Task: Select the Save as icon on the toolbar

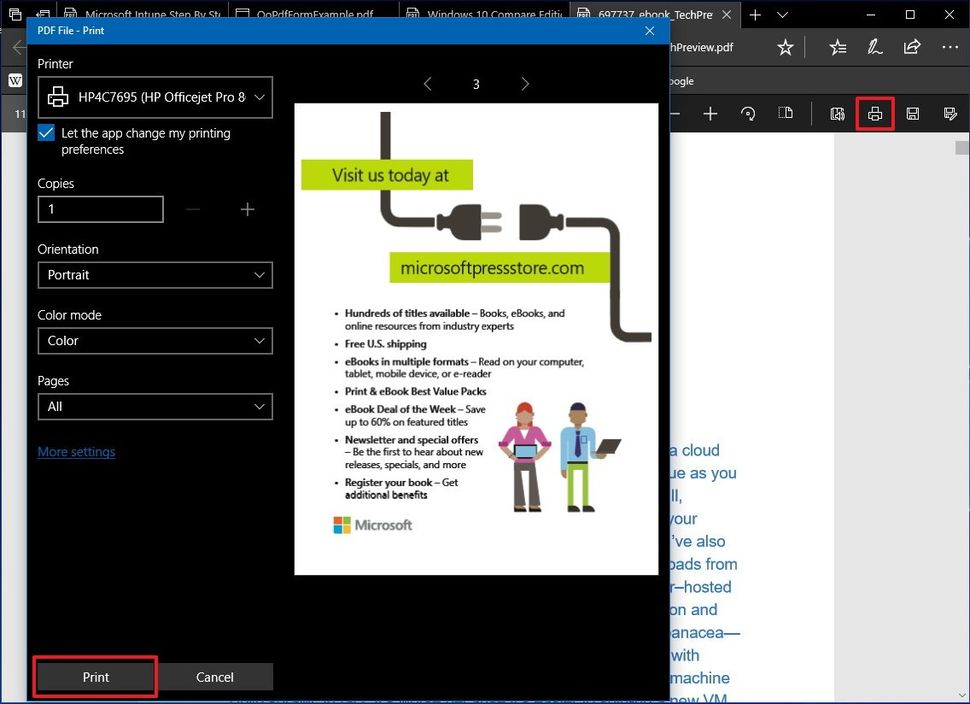Action: [949, 113]
